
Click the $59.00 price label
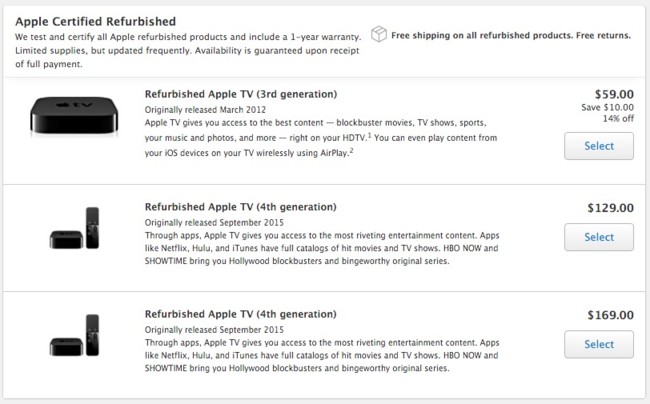(x=614, y=94)
